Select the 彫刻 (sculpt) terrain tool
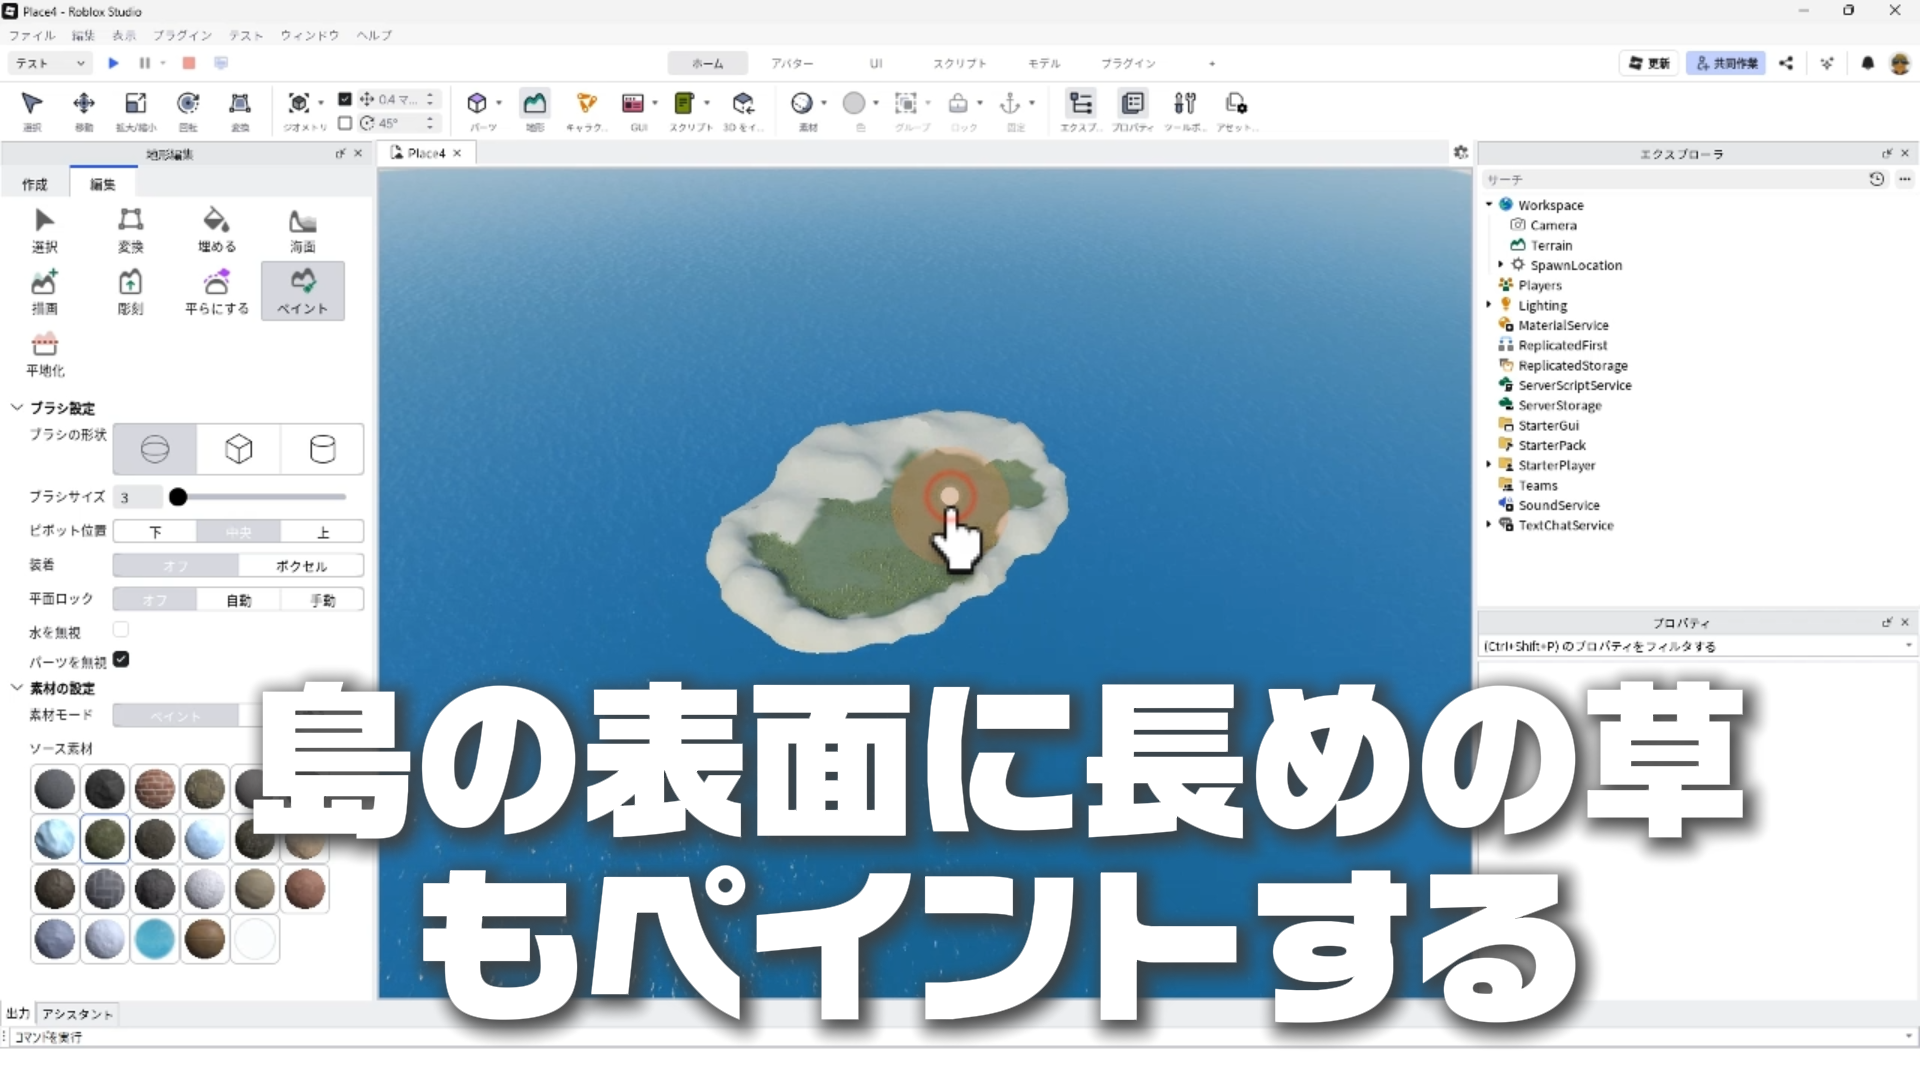 [x=130, y=291]
